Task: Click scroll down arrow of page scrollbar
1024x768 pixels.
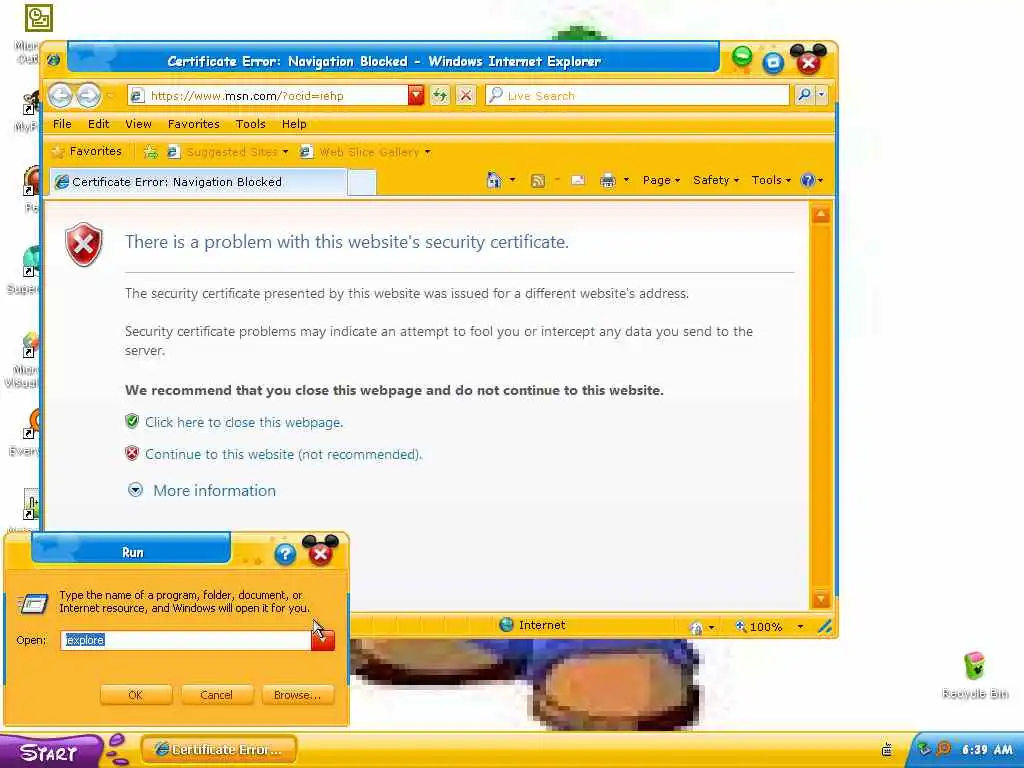Action: coord(821,599)
